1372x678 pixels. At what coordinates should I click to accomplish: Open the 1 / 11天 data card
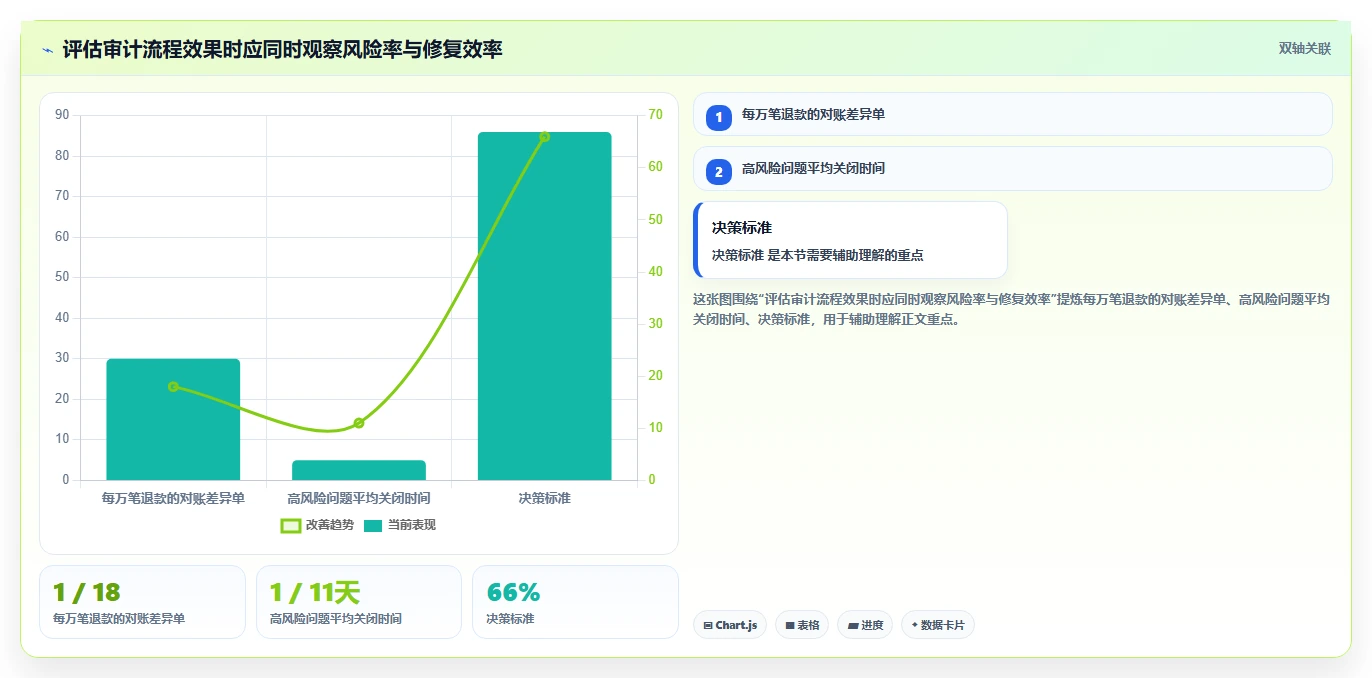click(359, 602)
